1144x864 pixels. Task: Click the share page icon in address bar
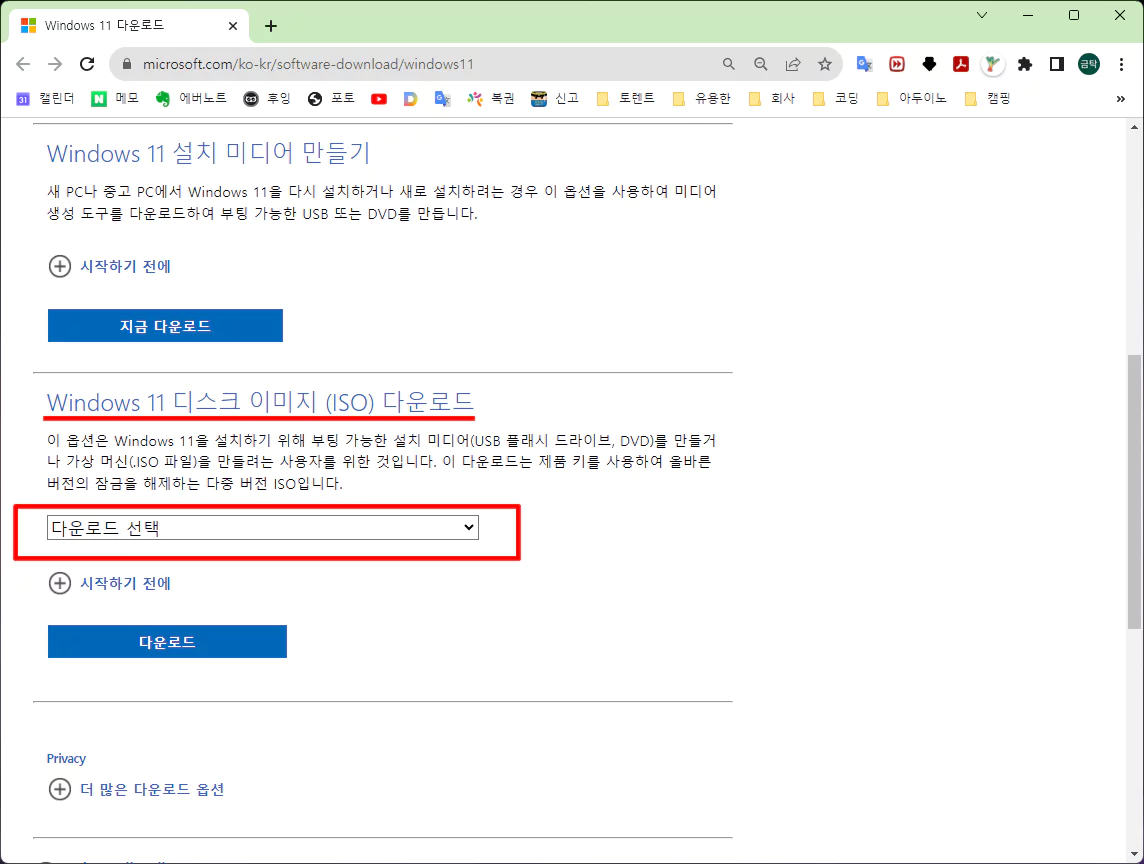793,64
